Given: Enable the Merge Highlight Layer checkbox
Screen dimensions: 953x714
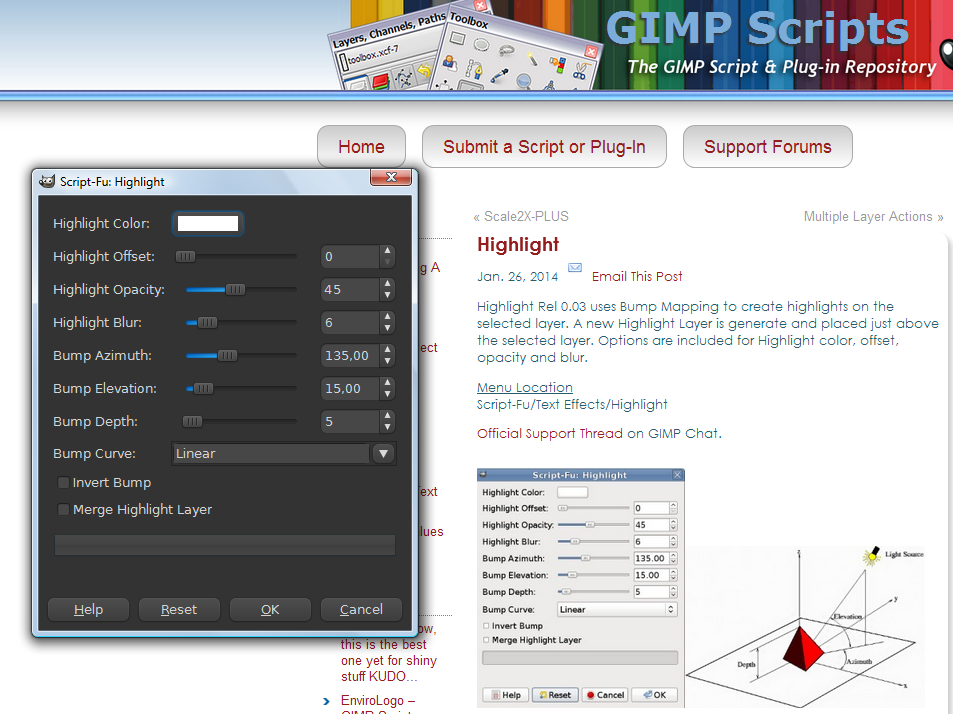Looking at the screenshot, I should click(x=63, y=509).
